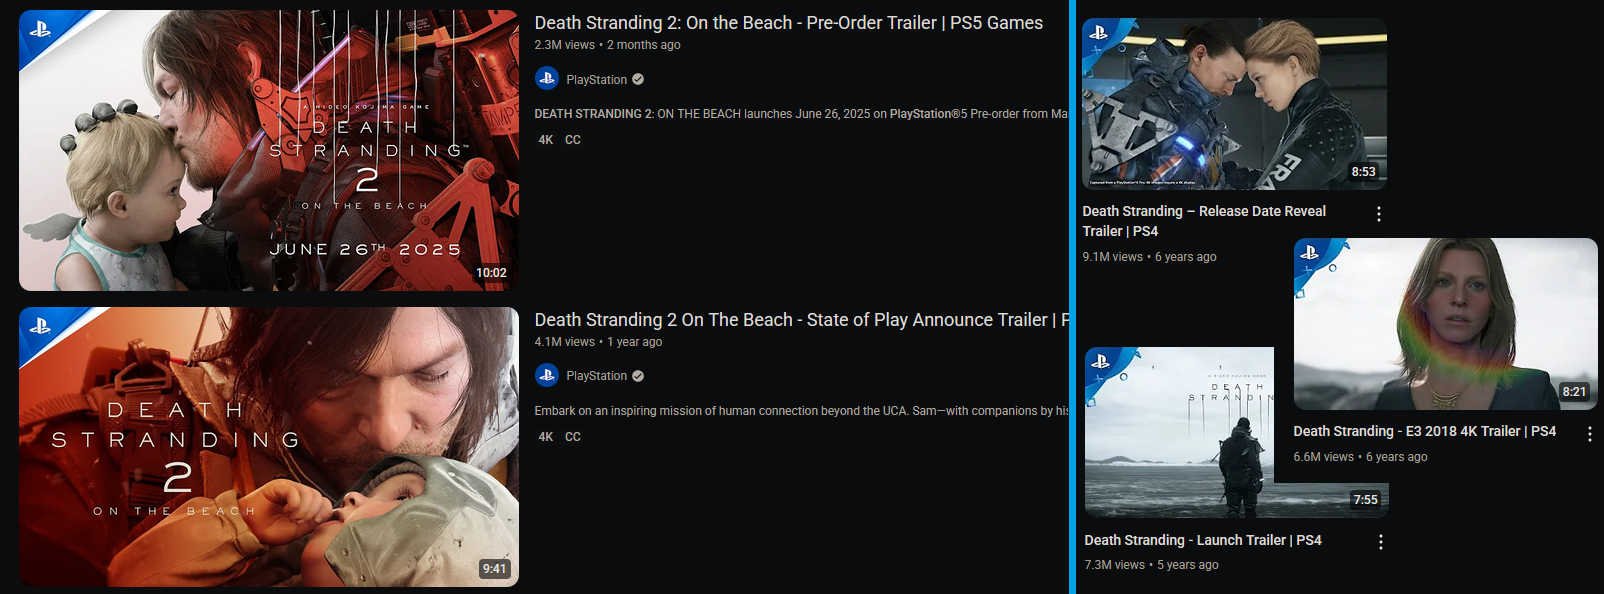1604x594 pixels.
Task: Click CC badge under State of Play trailer description
Action: [573, 437]
